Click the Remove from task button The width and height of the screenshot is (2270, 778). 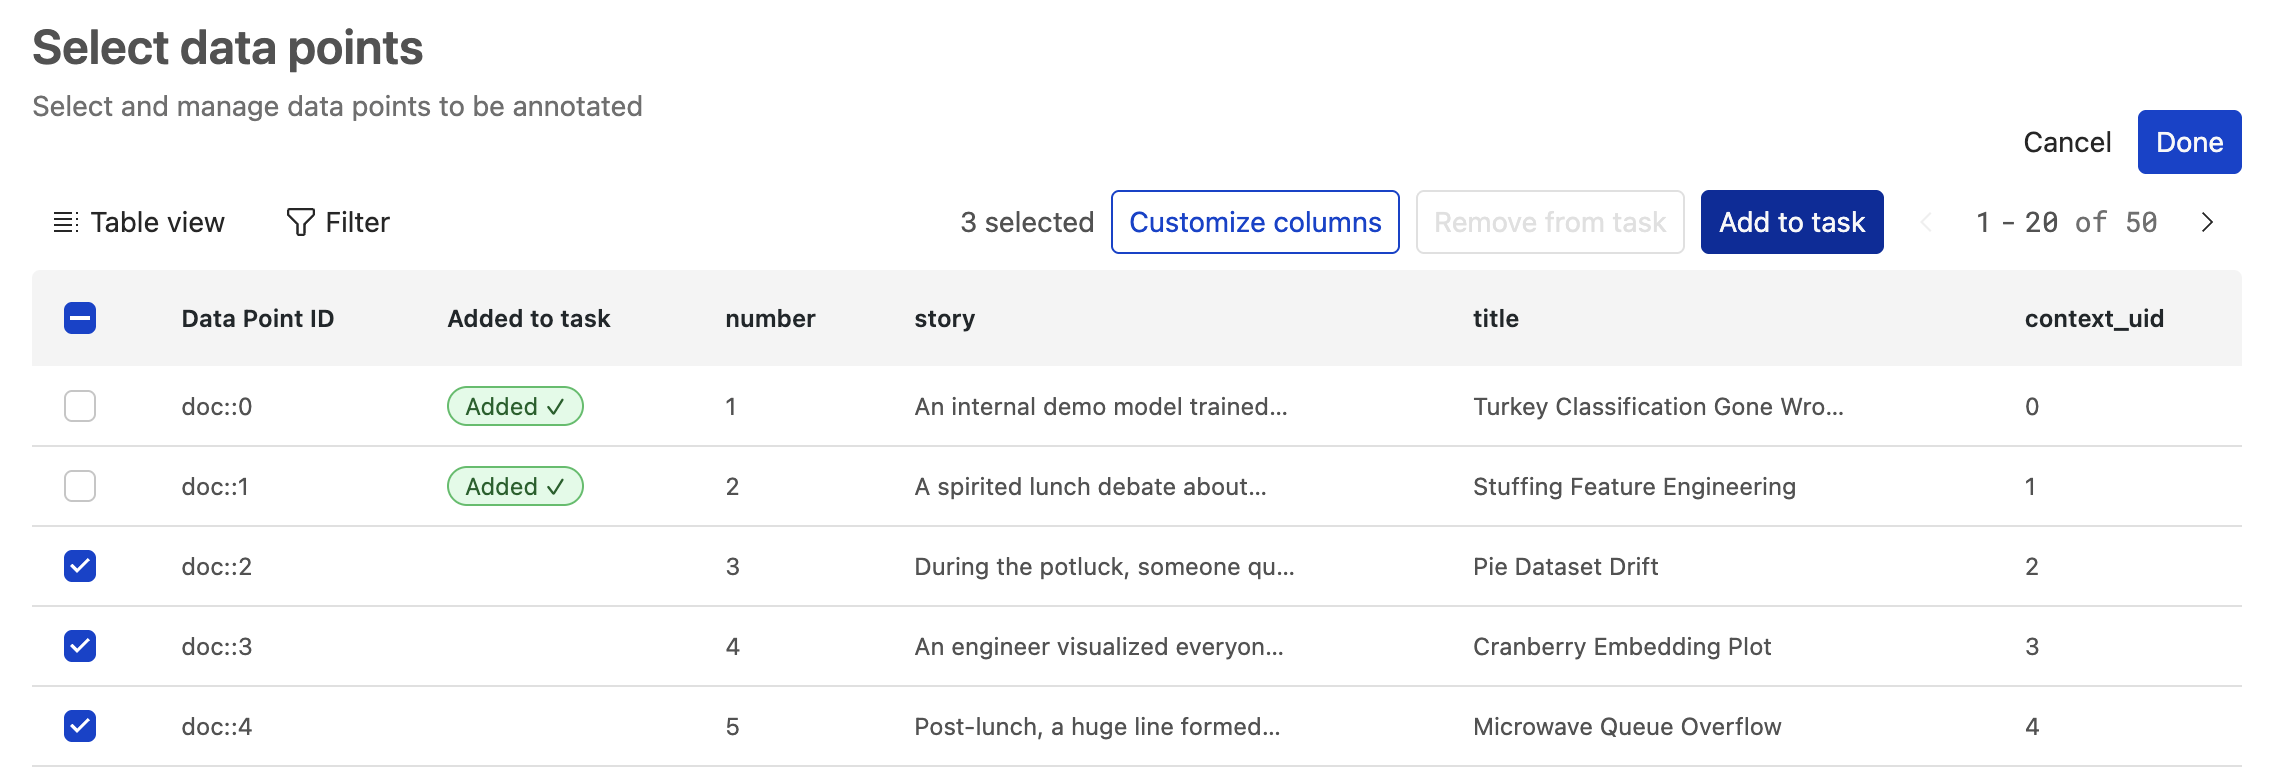[1549, 222]
